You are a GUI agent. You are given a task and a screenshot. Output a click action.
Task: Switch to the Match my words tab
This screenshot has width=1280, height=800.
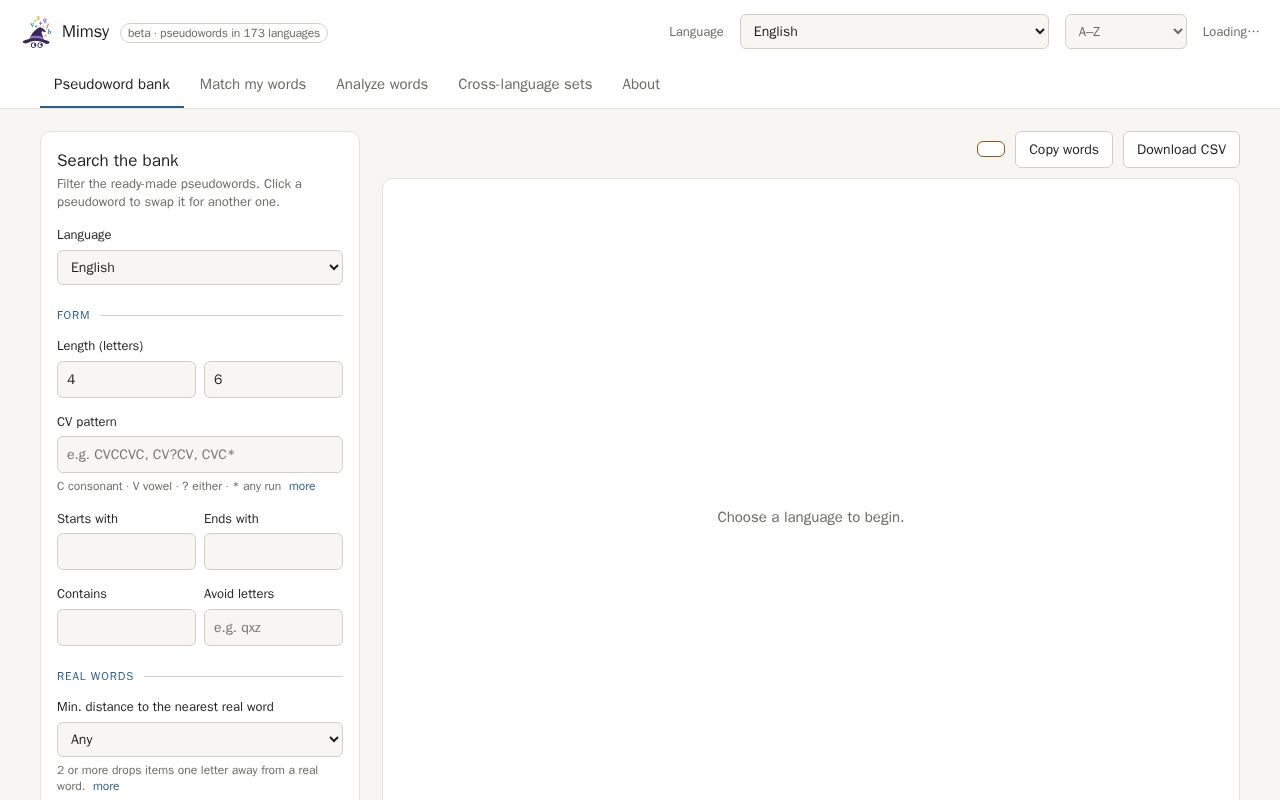[253, 85]
